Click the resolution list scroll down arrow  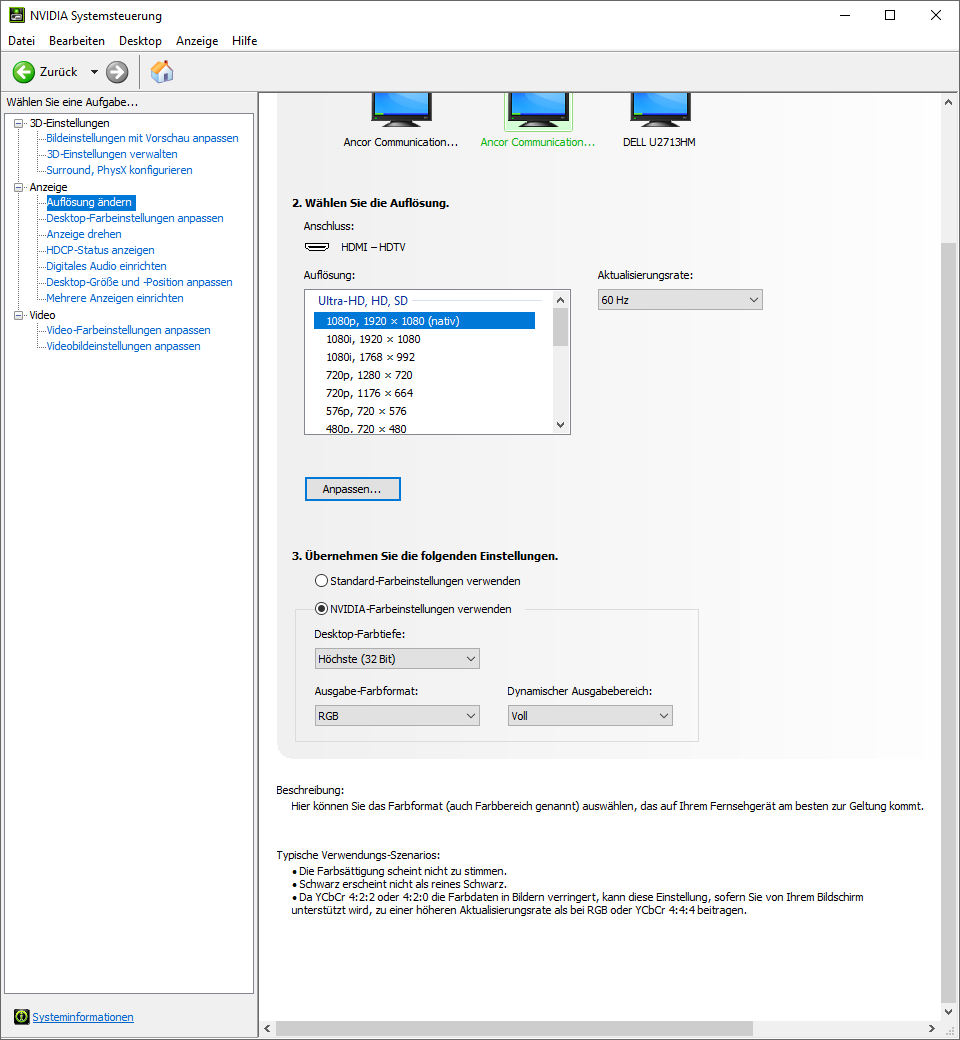[561, 424]
